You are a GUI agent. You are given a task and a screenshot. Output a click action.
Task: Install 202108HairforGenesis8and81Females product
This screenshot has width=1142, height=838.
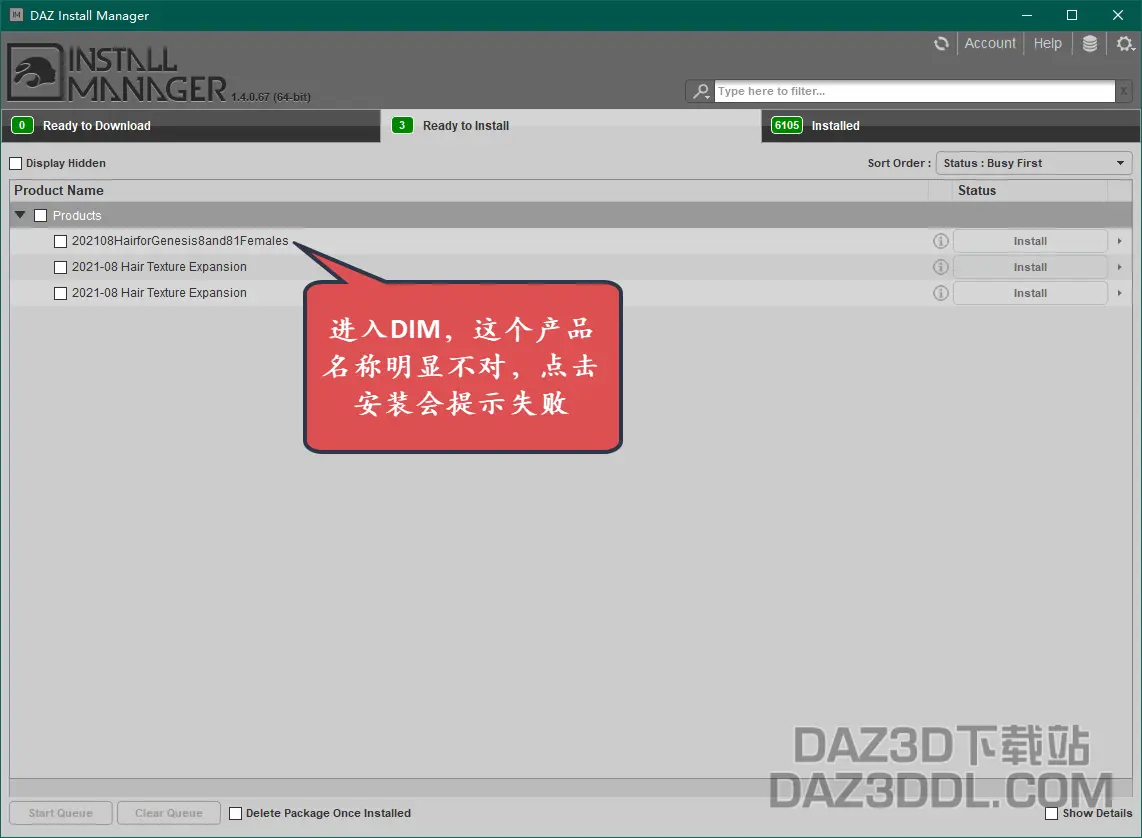tap(1030, 241)
